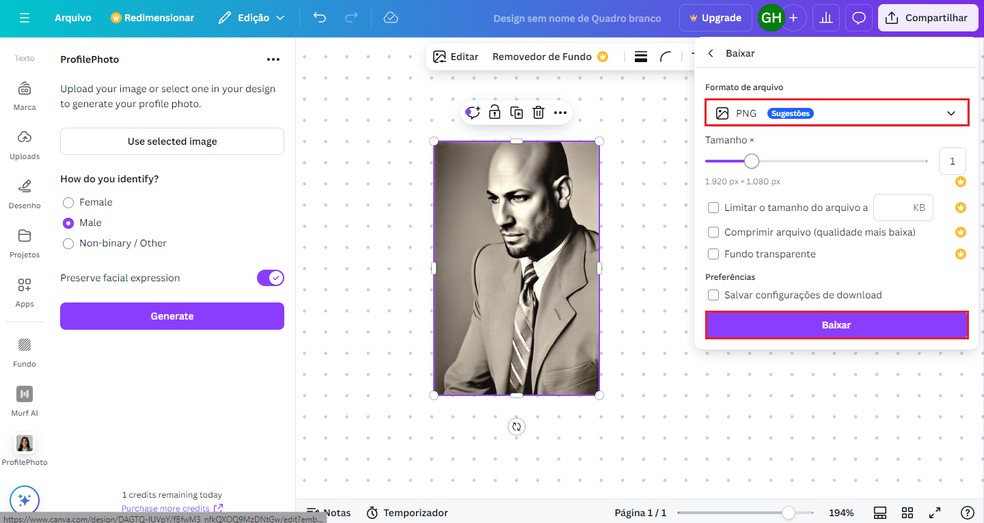Open the Uploads sidebar panel
984x523 pixels.
(24, 145)
